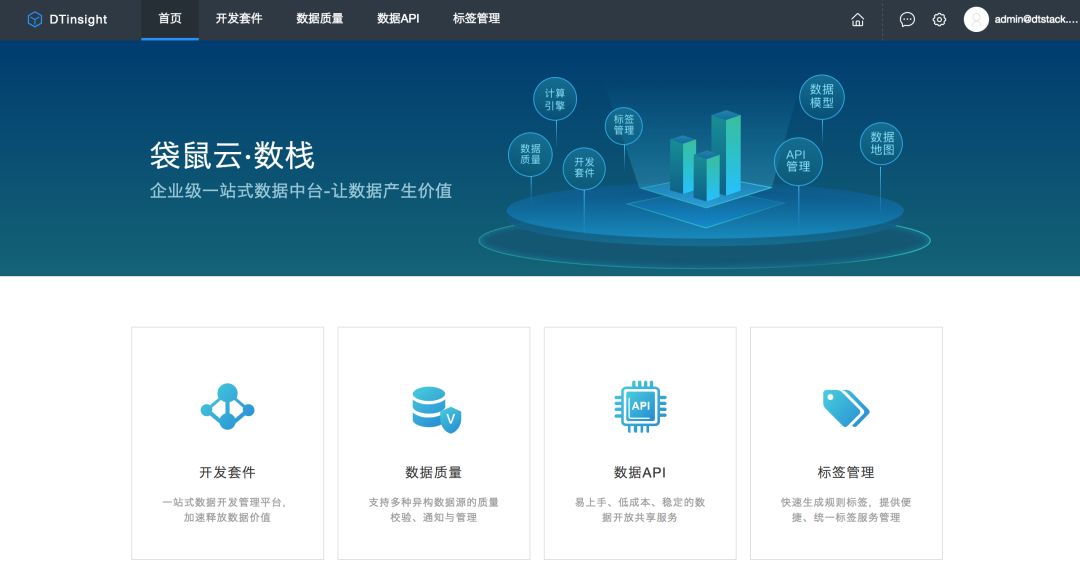Viewport: 1080px width, 576px height.
Task: Open the admin@dtstack account menu
Action: [x=1036, y=19]
